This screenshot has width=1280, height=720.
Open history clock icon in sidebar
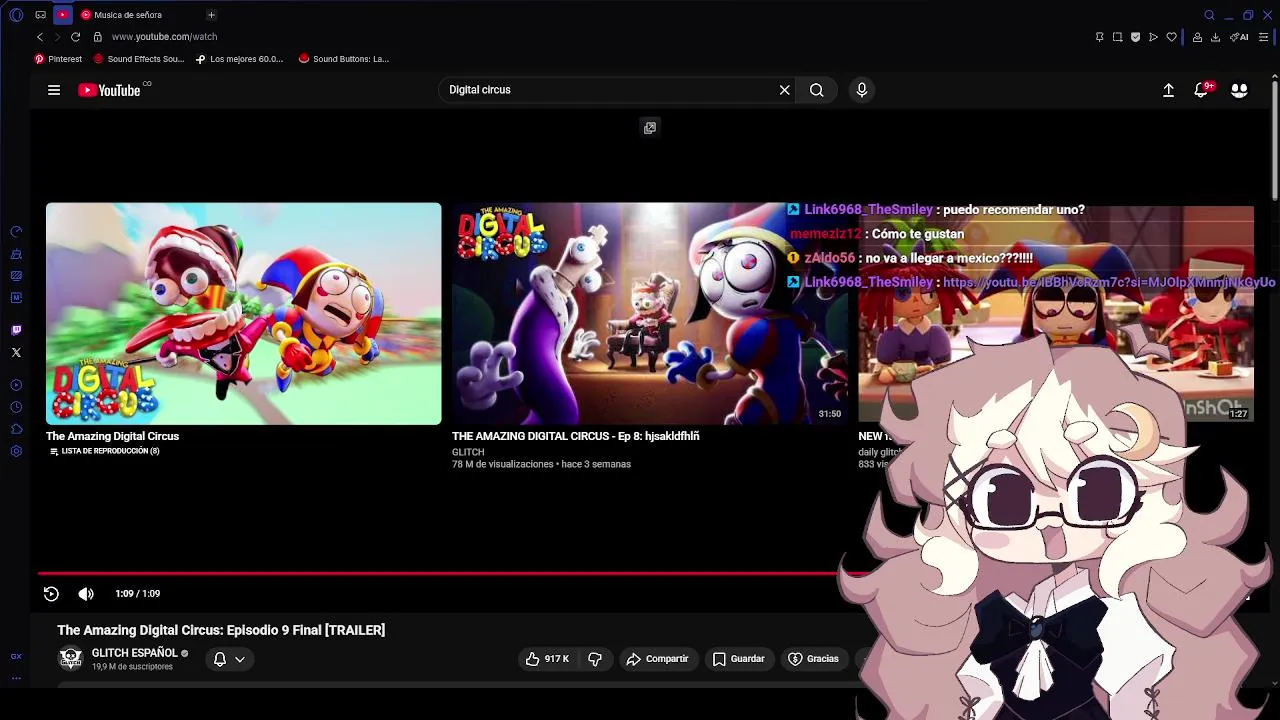pos(16,407)
